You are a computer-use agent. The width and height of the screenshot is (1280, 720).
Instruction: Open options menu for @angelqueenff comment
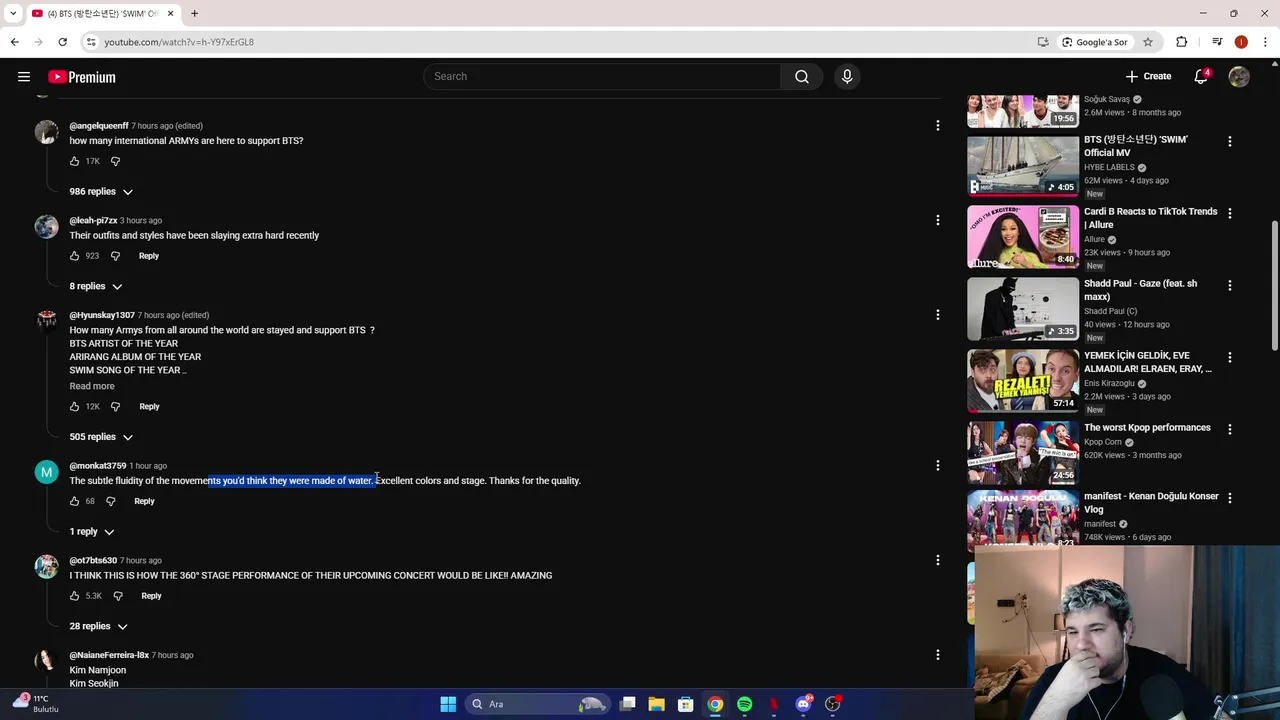point(937,126)
